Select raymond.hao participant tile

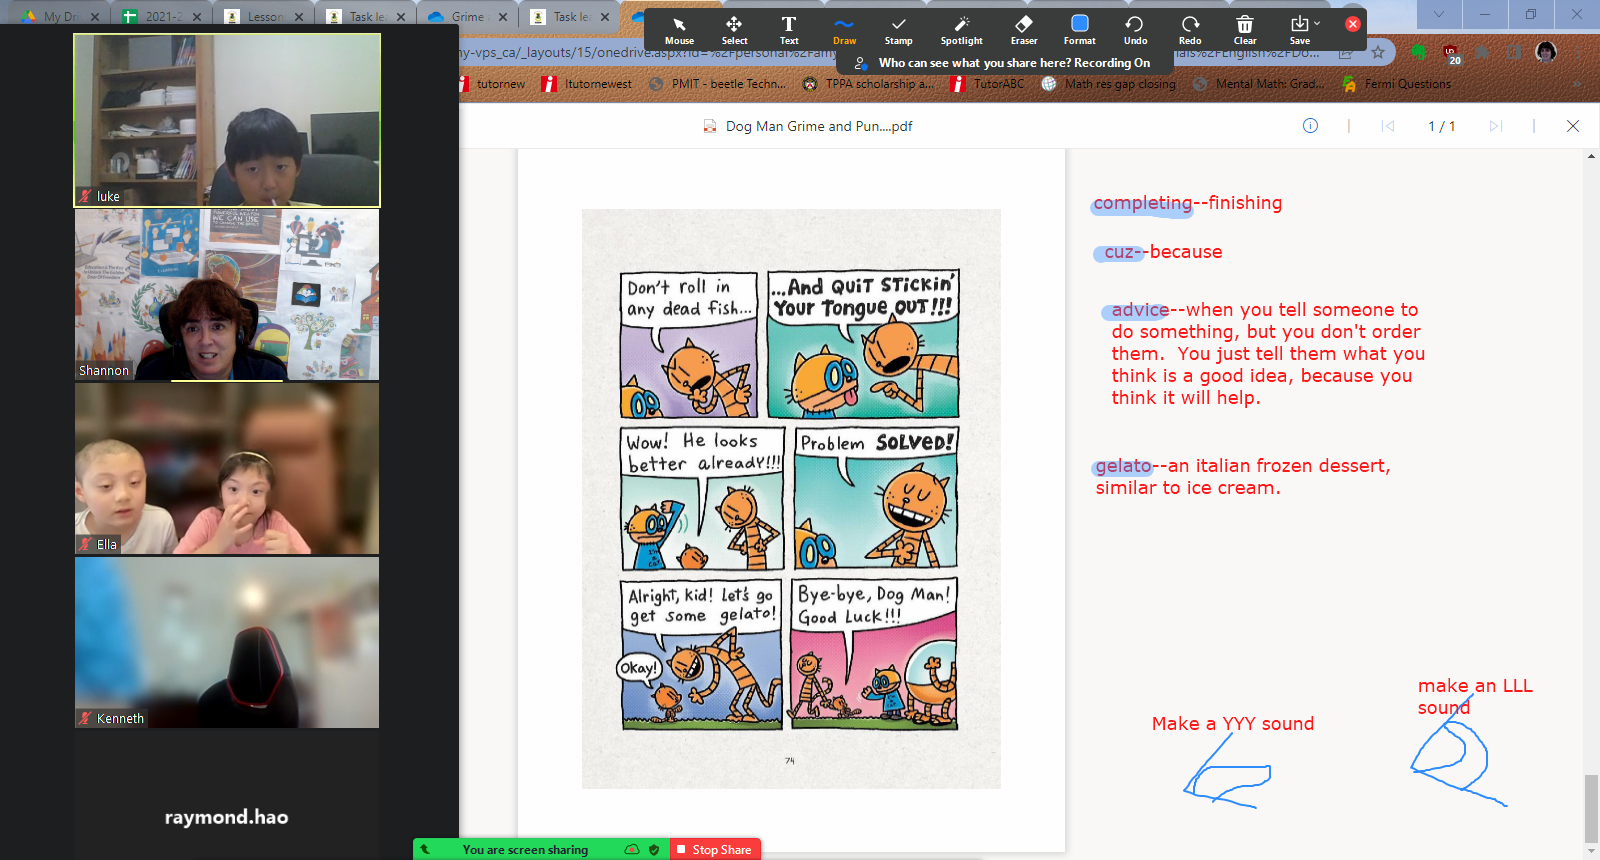pyautogui.click(x=227, y=817)
